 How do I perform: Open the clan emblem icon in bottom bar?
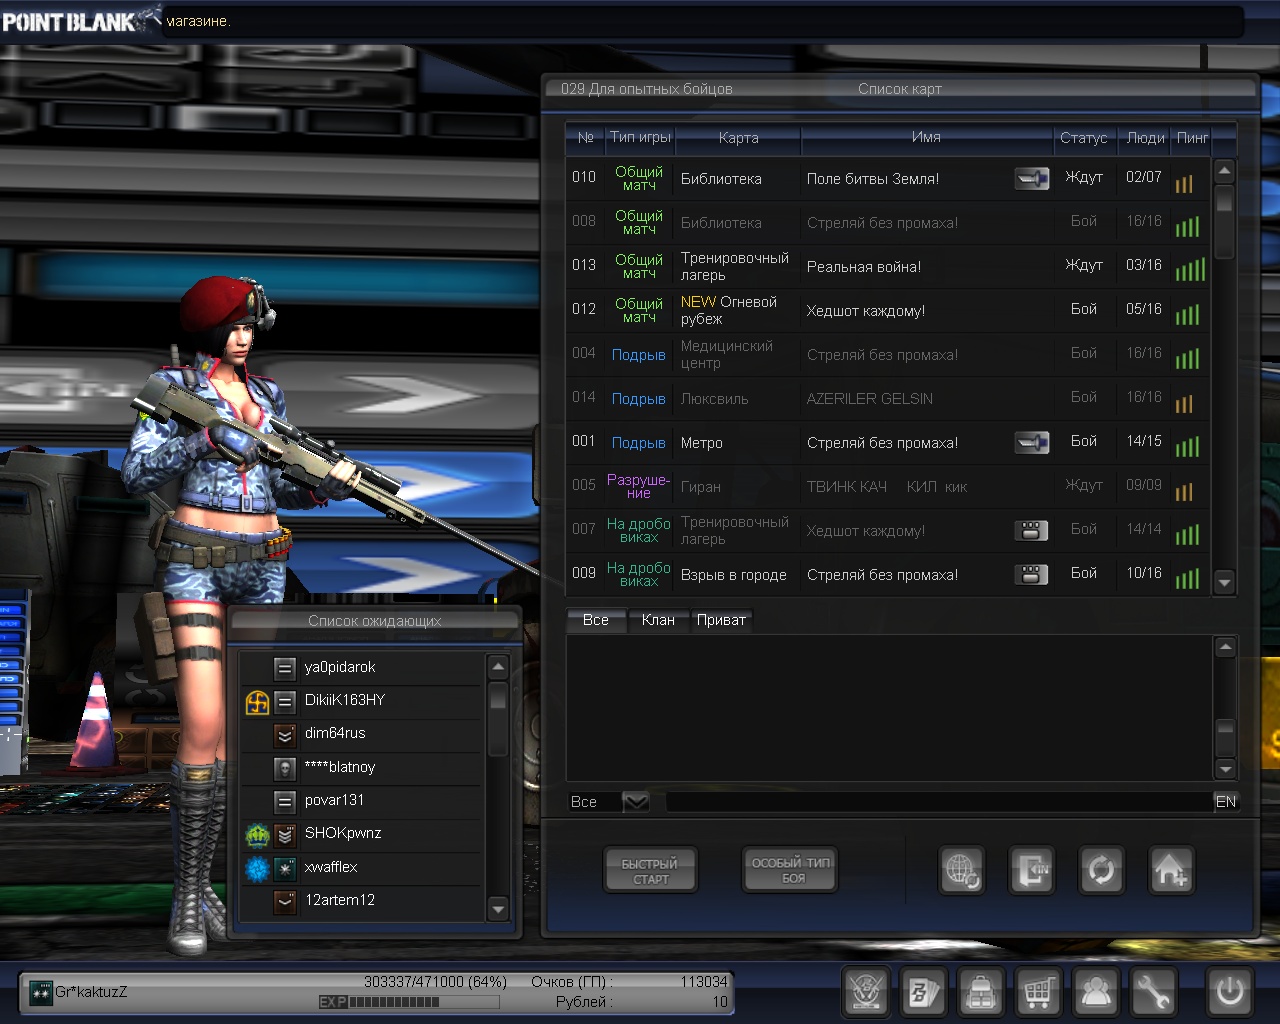click(866, 992)
